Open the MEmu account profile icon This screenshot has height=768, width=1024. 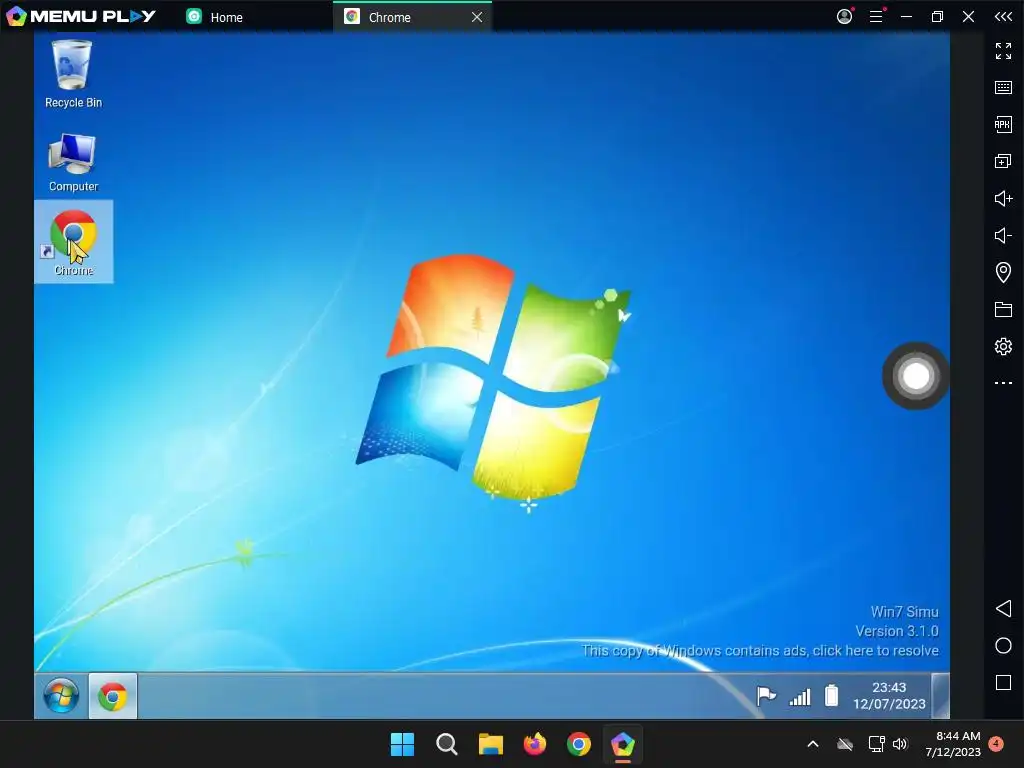click(x=844, y=16)
